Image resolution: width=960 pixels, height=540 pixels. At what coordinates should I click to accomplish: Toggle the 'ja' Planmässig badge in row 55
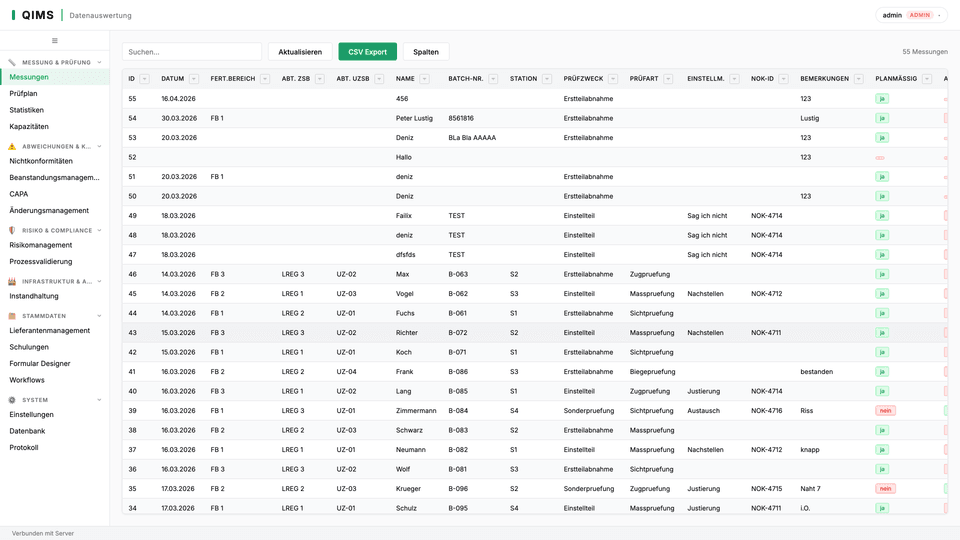(882, 99)
